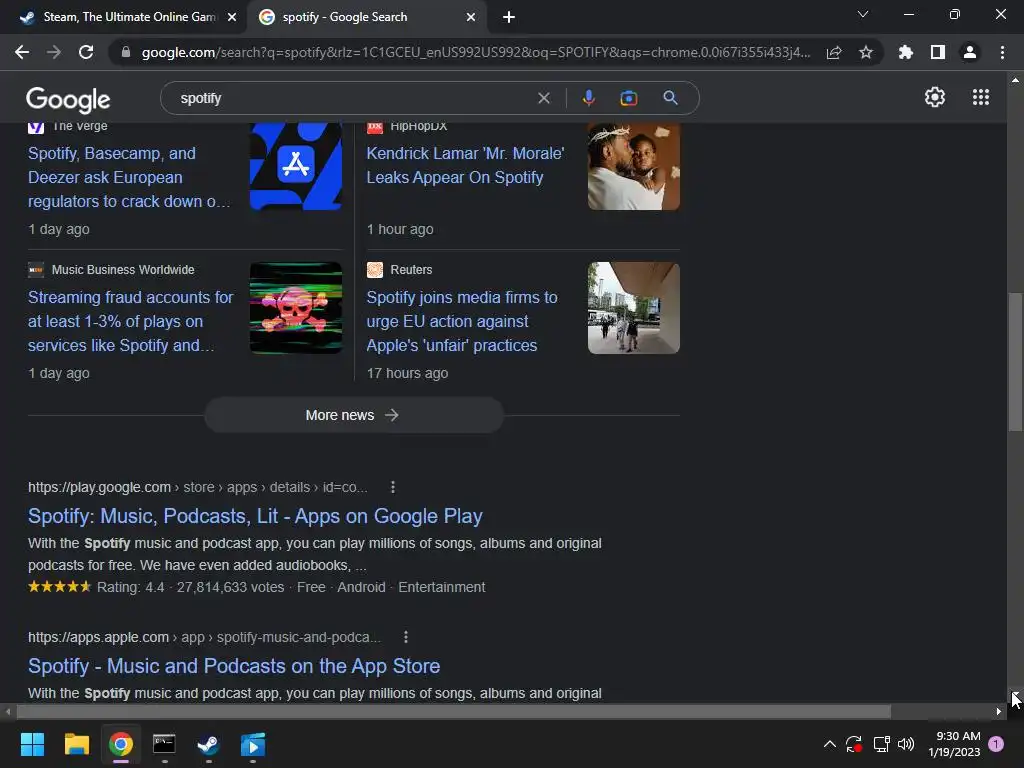Image resolution: width=1024 pixels, height=768 pixels.
Task: Click the Reuters source label
Action: coord(411,270)
